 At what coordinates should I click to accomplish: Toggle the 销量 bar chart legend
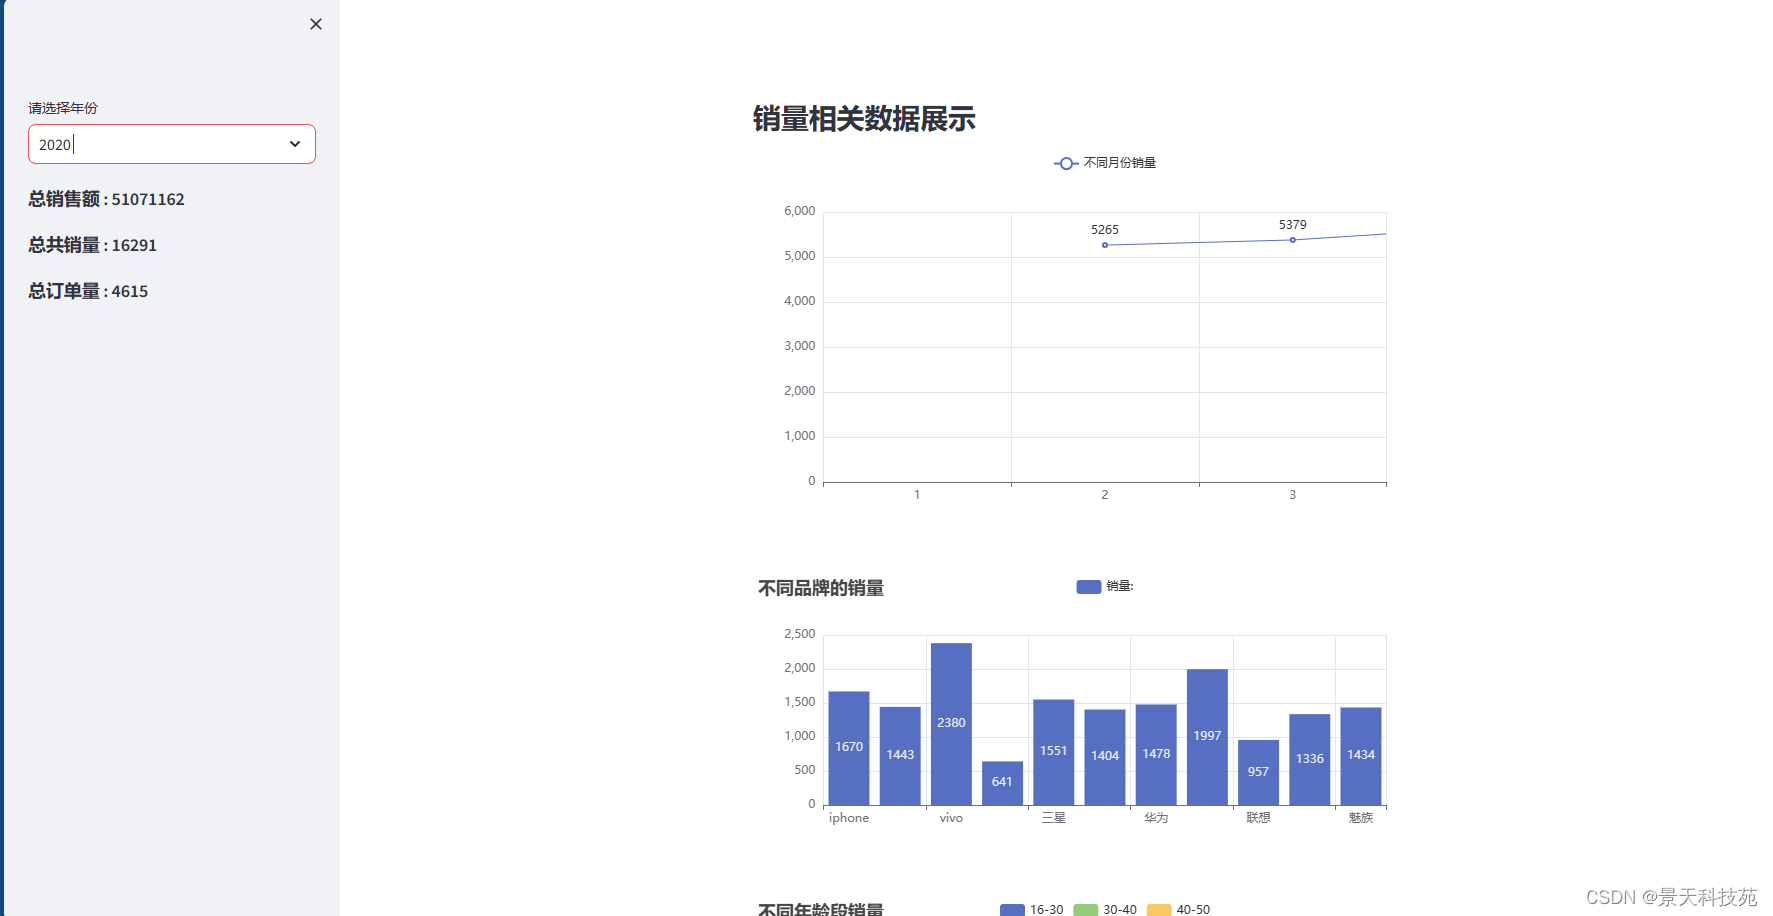(x=1105, y=586)
